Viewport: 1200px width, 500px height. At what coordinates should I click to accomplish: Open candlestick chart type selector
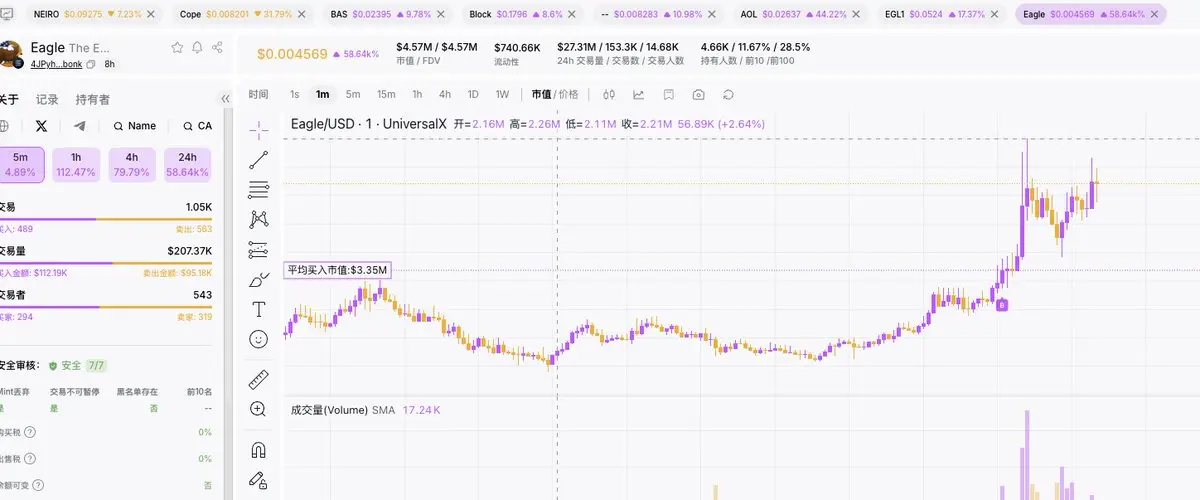pos(609,94)
